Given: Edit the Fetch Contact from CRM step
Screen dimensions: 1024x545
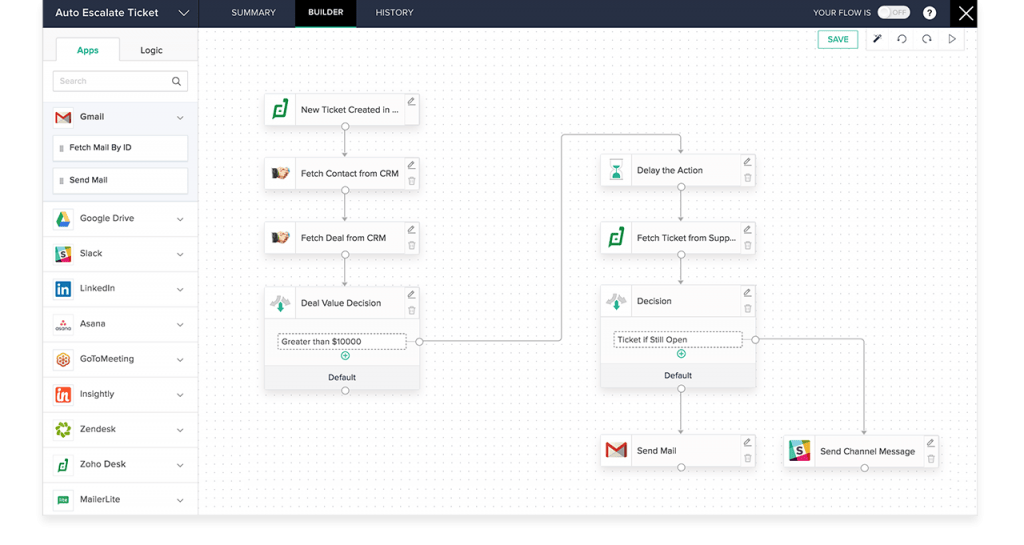Looking at the screenshot, I should [x=411, y=165].
